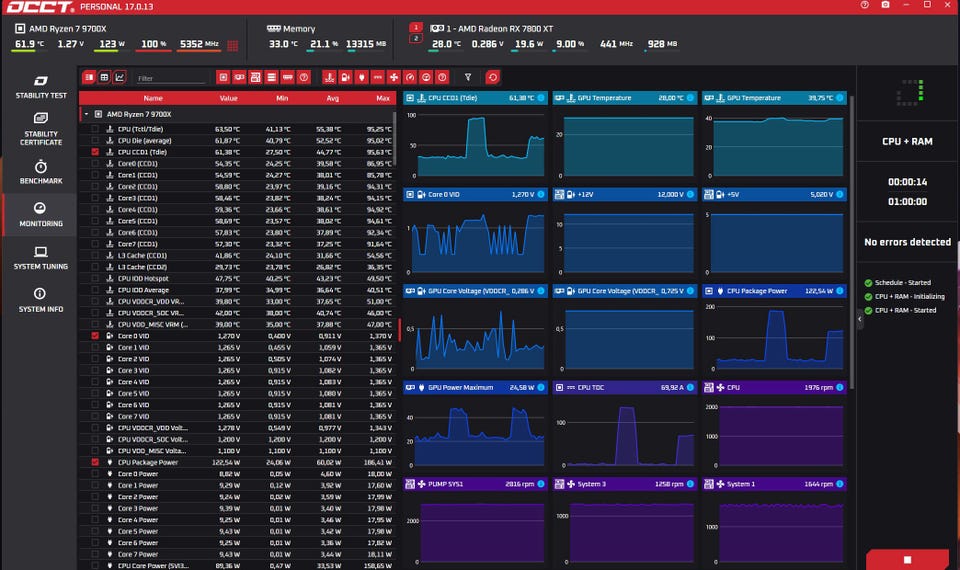
Task: Uncheck the CPU CCD1 (Tdie) checkbox
Action: coord(95,152)
